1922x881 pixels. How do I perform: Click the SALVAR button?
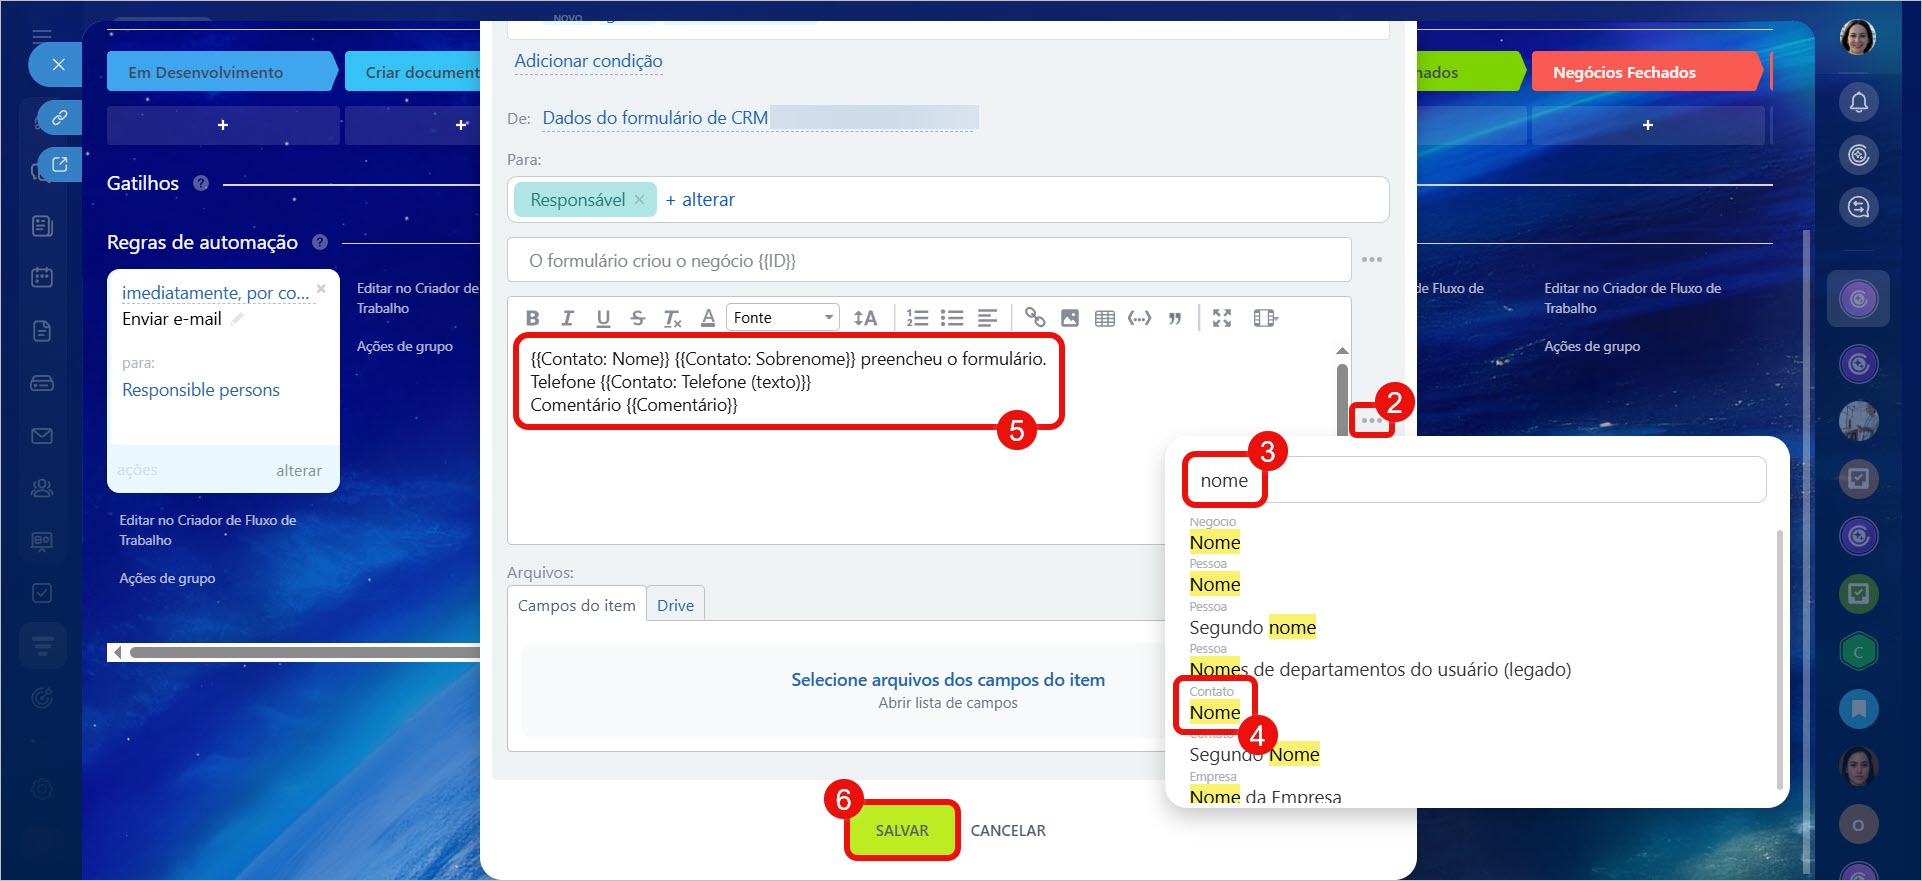(x=901, y=830)
